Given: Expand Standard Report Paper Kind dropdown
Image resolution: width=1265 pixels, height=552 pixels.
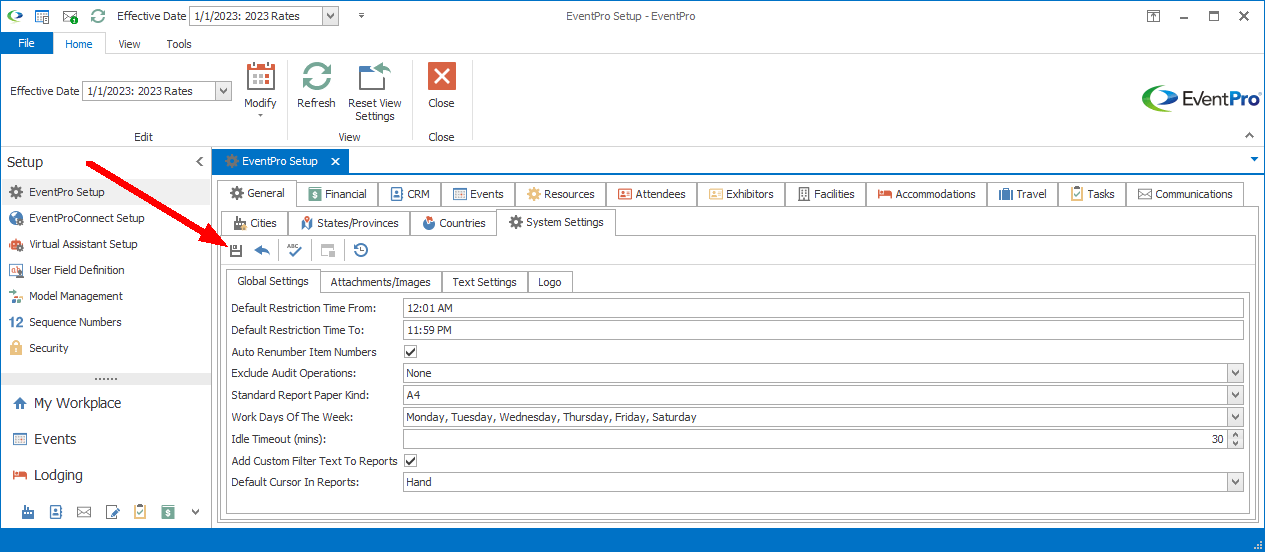Looking at the screenshot, I should (1235, 395).
